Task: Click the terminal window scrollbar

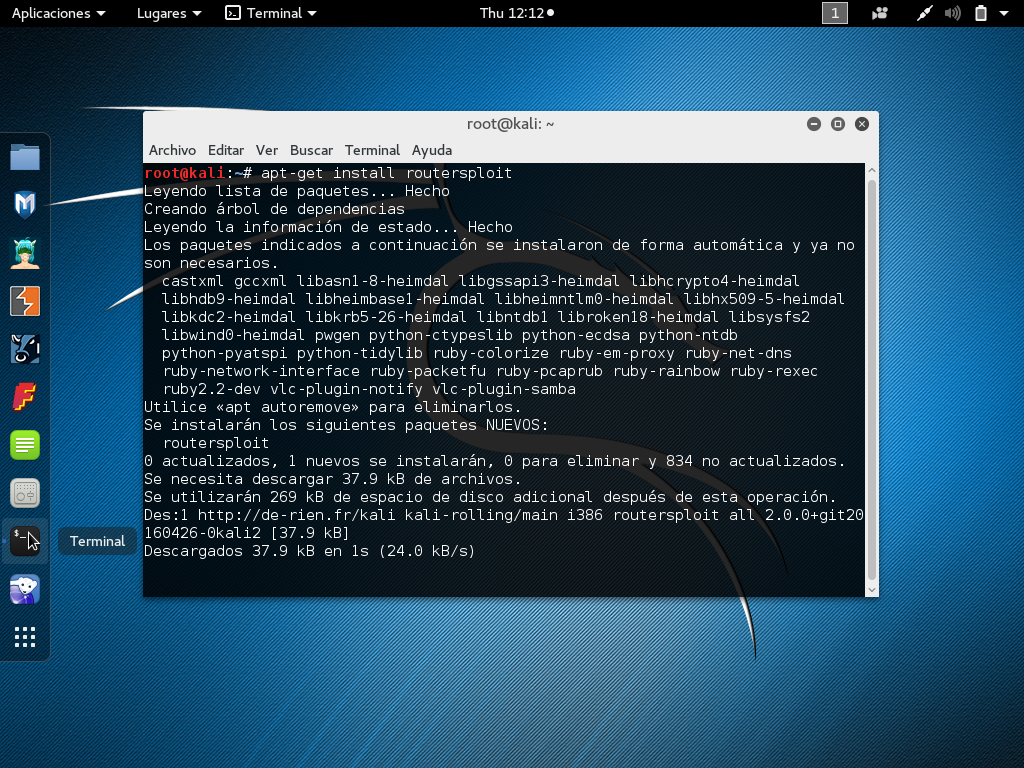Action: tap(871, 380)
